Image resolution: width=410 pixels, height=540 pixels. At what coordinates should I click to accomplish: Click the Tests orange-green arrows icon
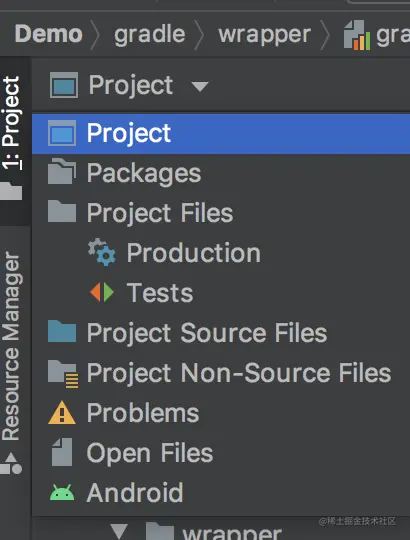[x=102, y=292]
